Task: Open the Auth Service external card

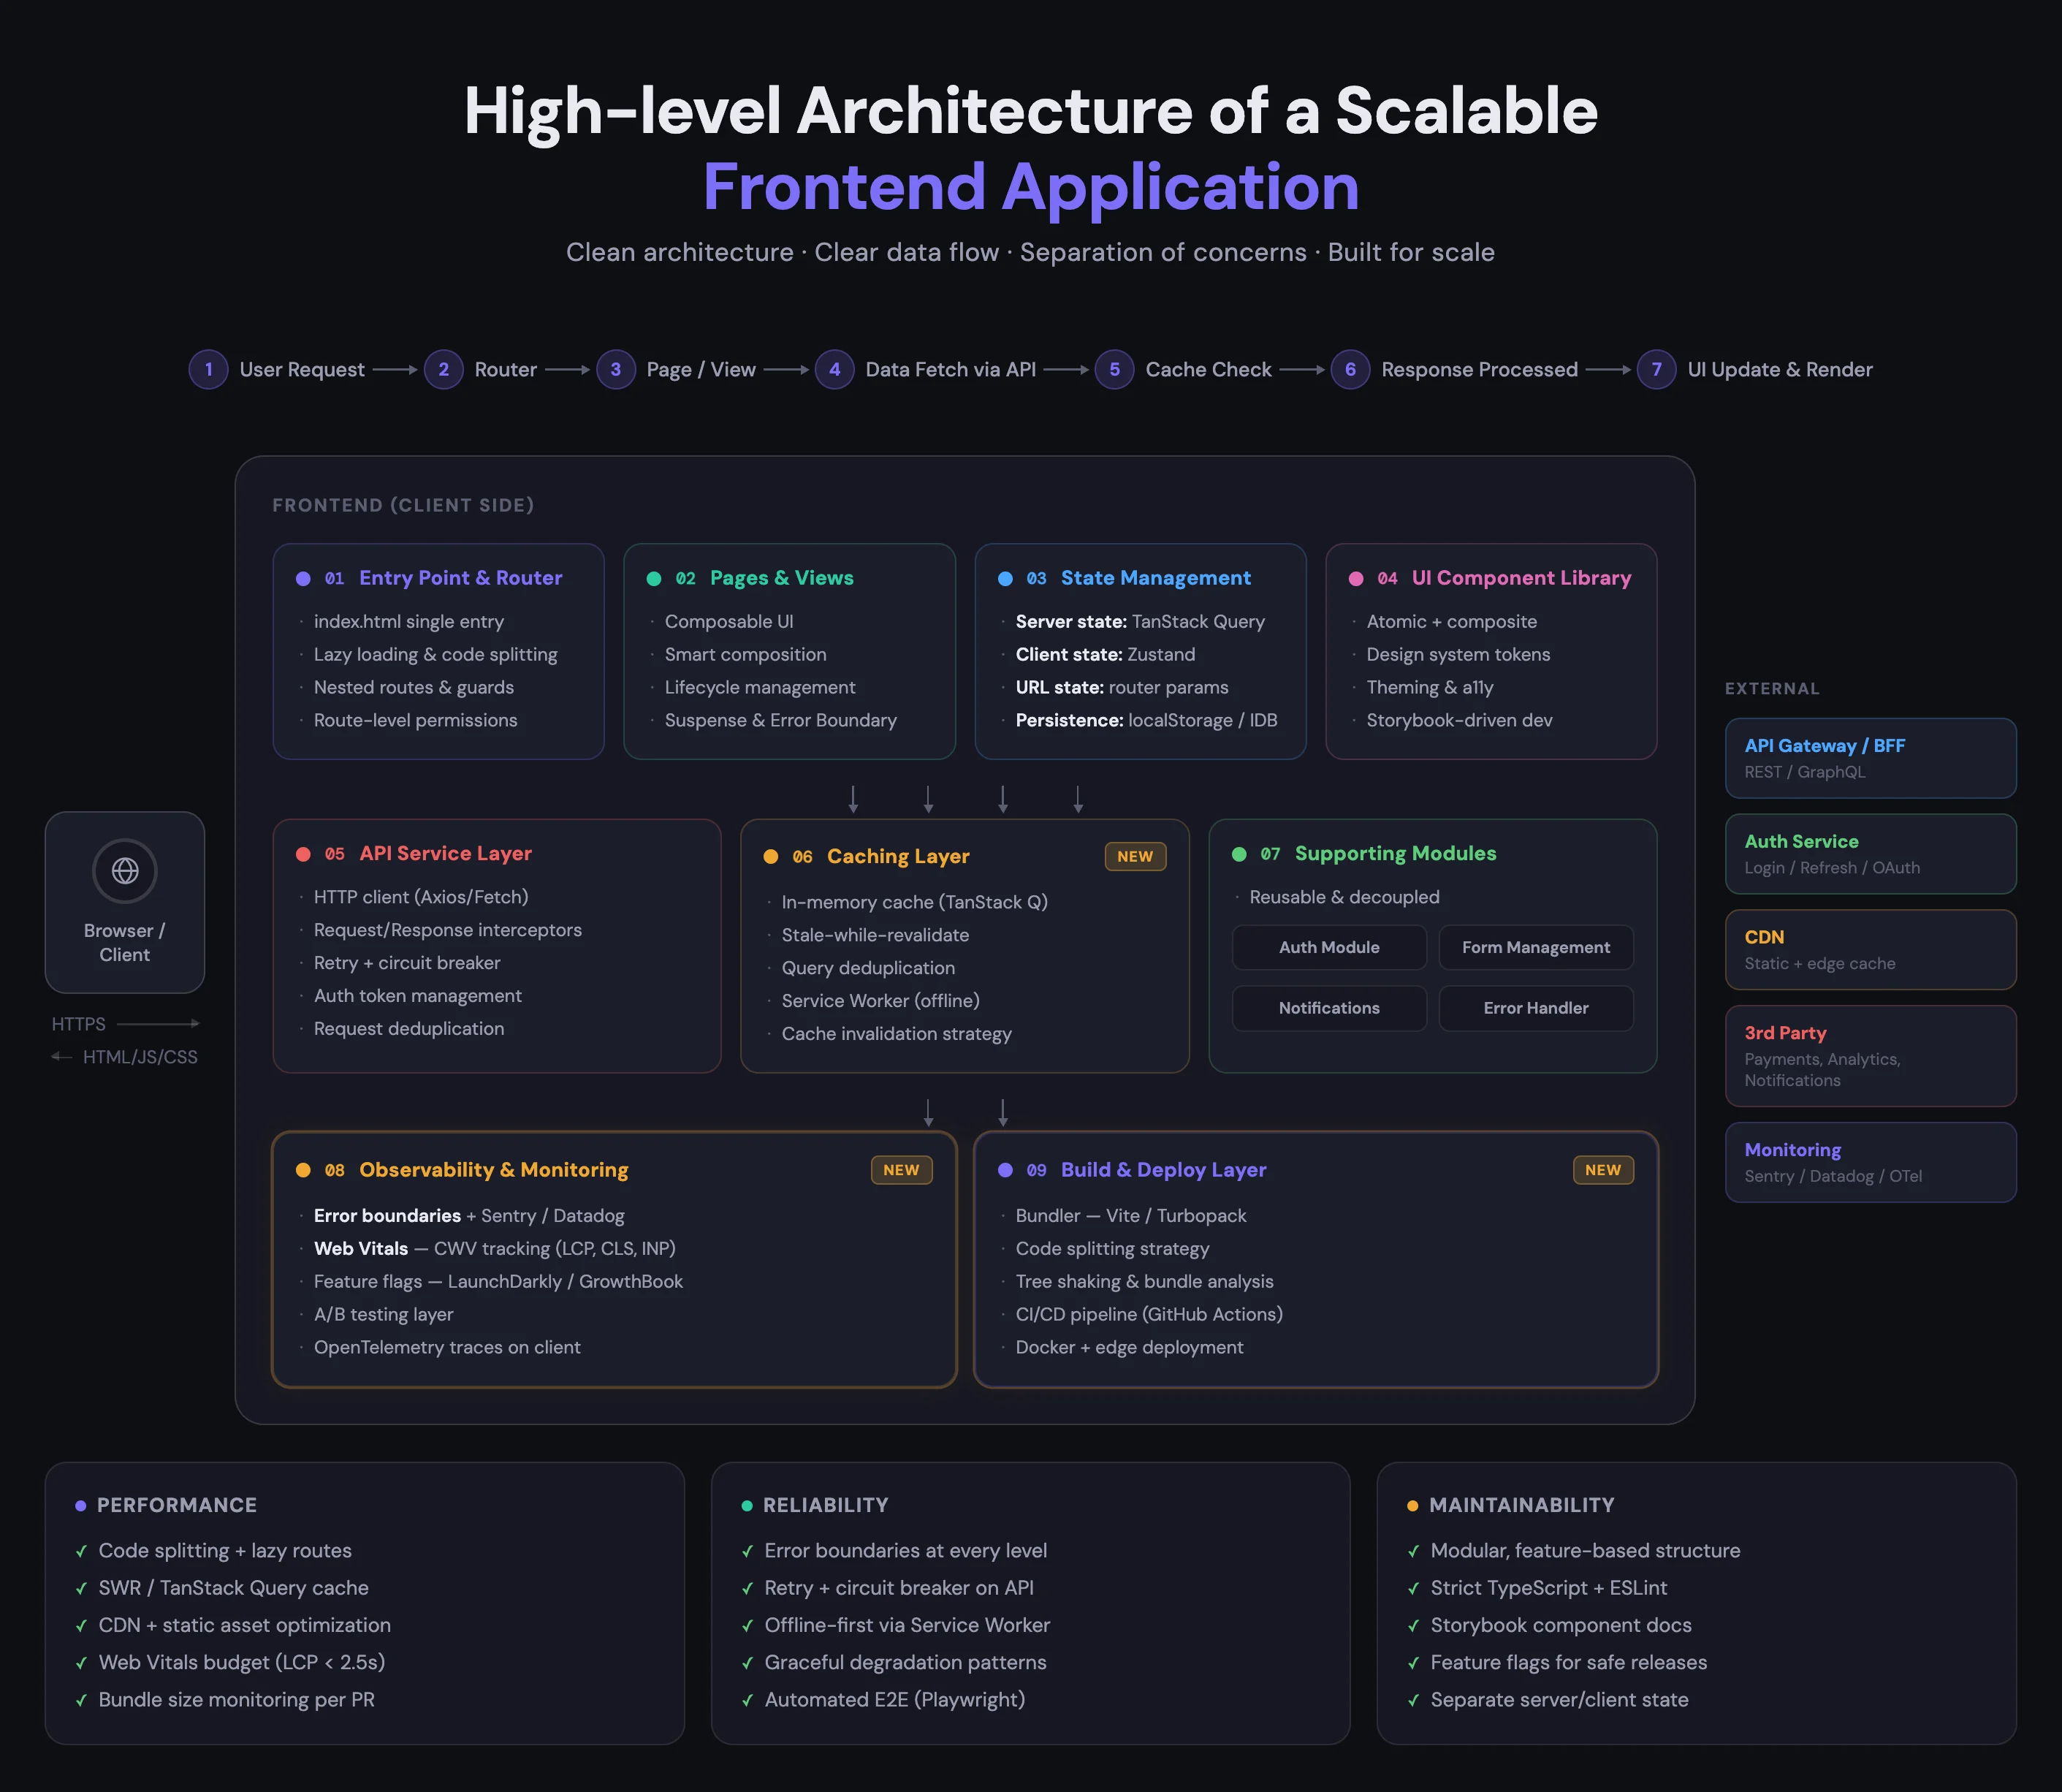Action: pyautogui.click(x=1870, y=854)
